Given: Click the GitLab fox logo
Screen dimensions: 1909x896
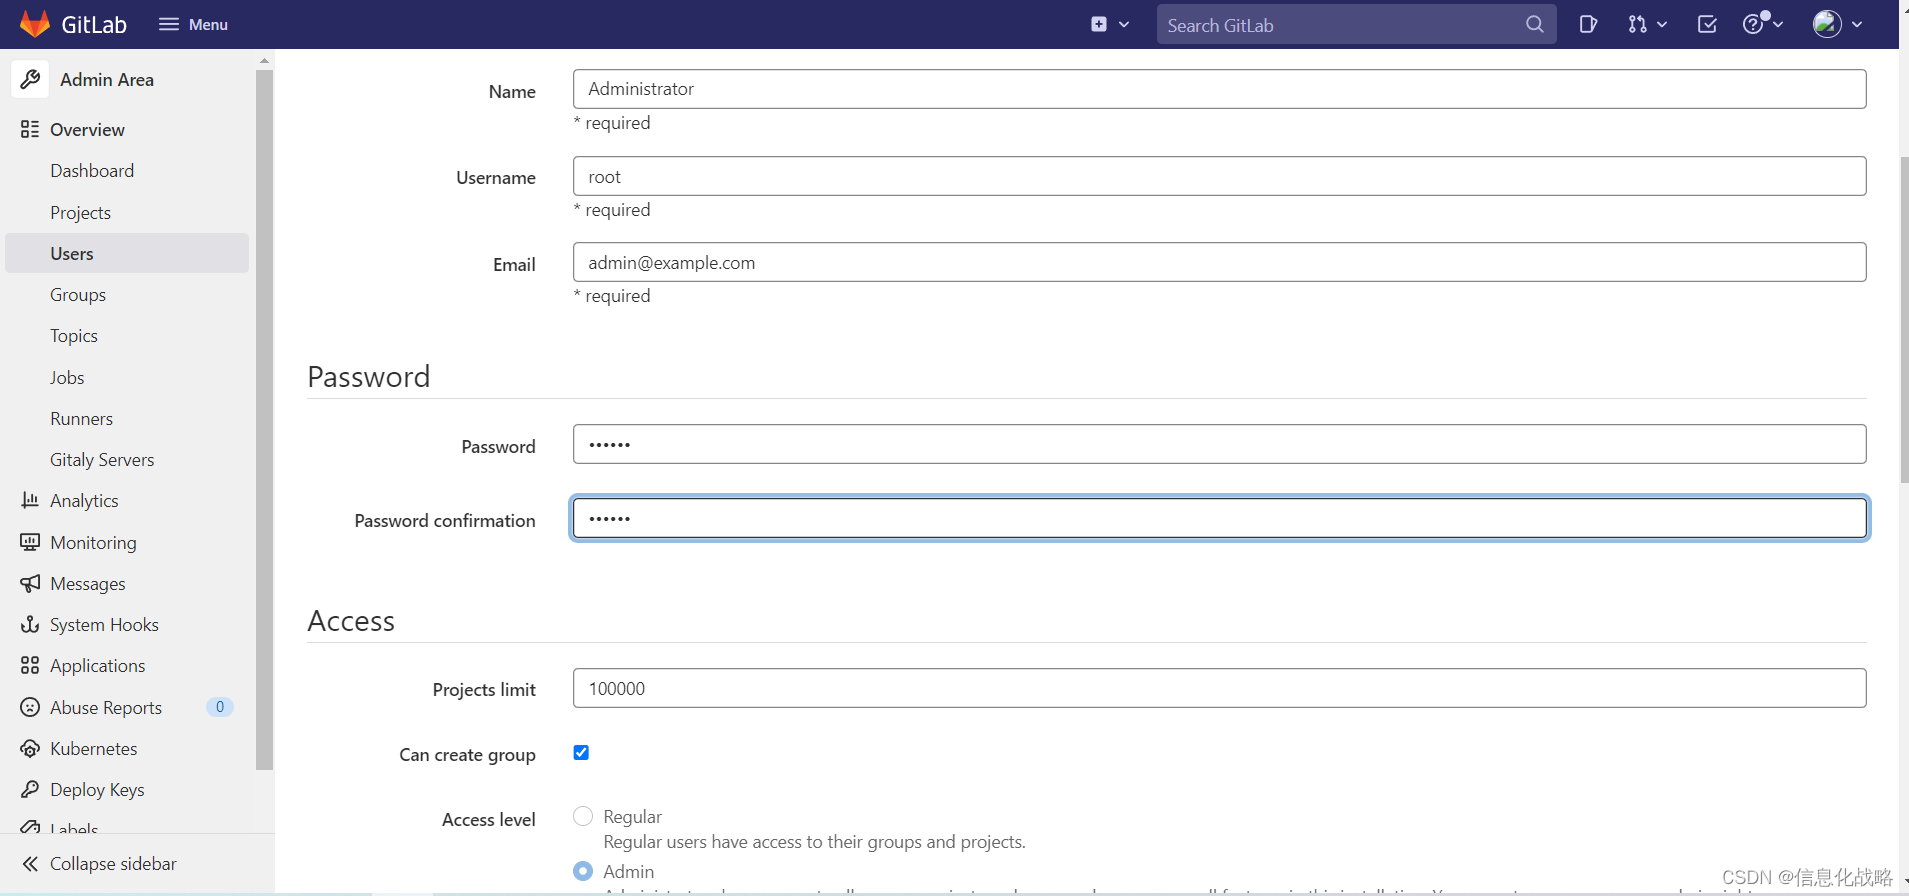Looking at the screenshot, I should (x=35, y=24).
